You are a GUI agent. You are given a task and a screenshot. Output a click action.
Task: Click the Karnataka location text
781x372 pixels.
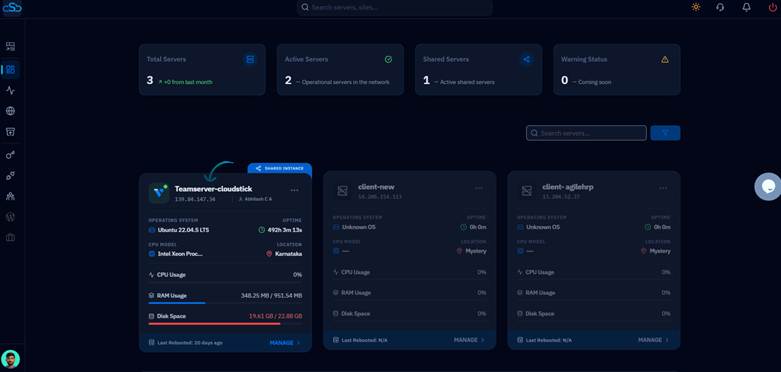point(288,253)
